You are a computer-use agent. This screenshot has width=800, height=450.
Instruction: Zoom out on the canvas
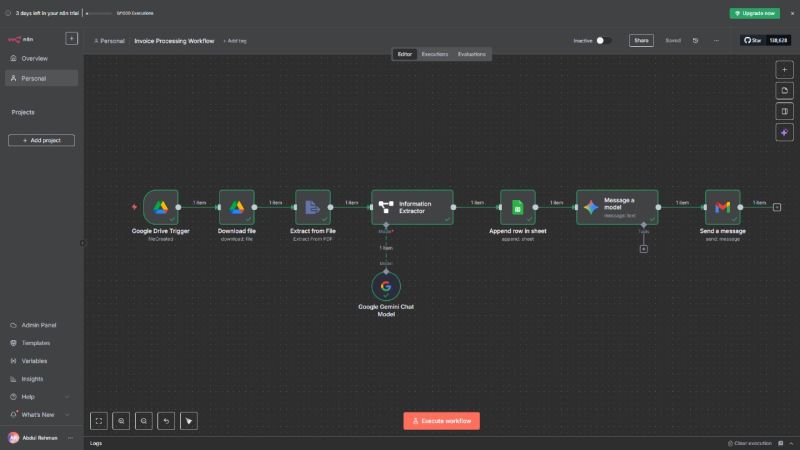tap(144, 421)
